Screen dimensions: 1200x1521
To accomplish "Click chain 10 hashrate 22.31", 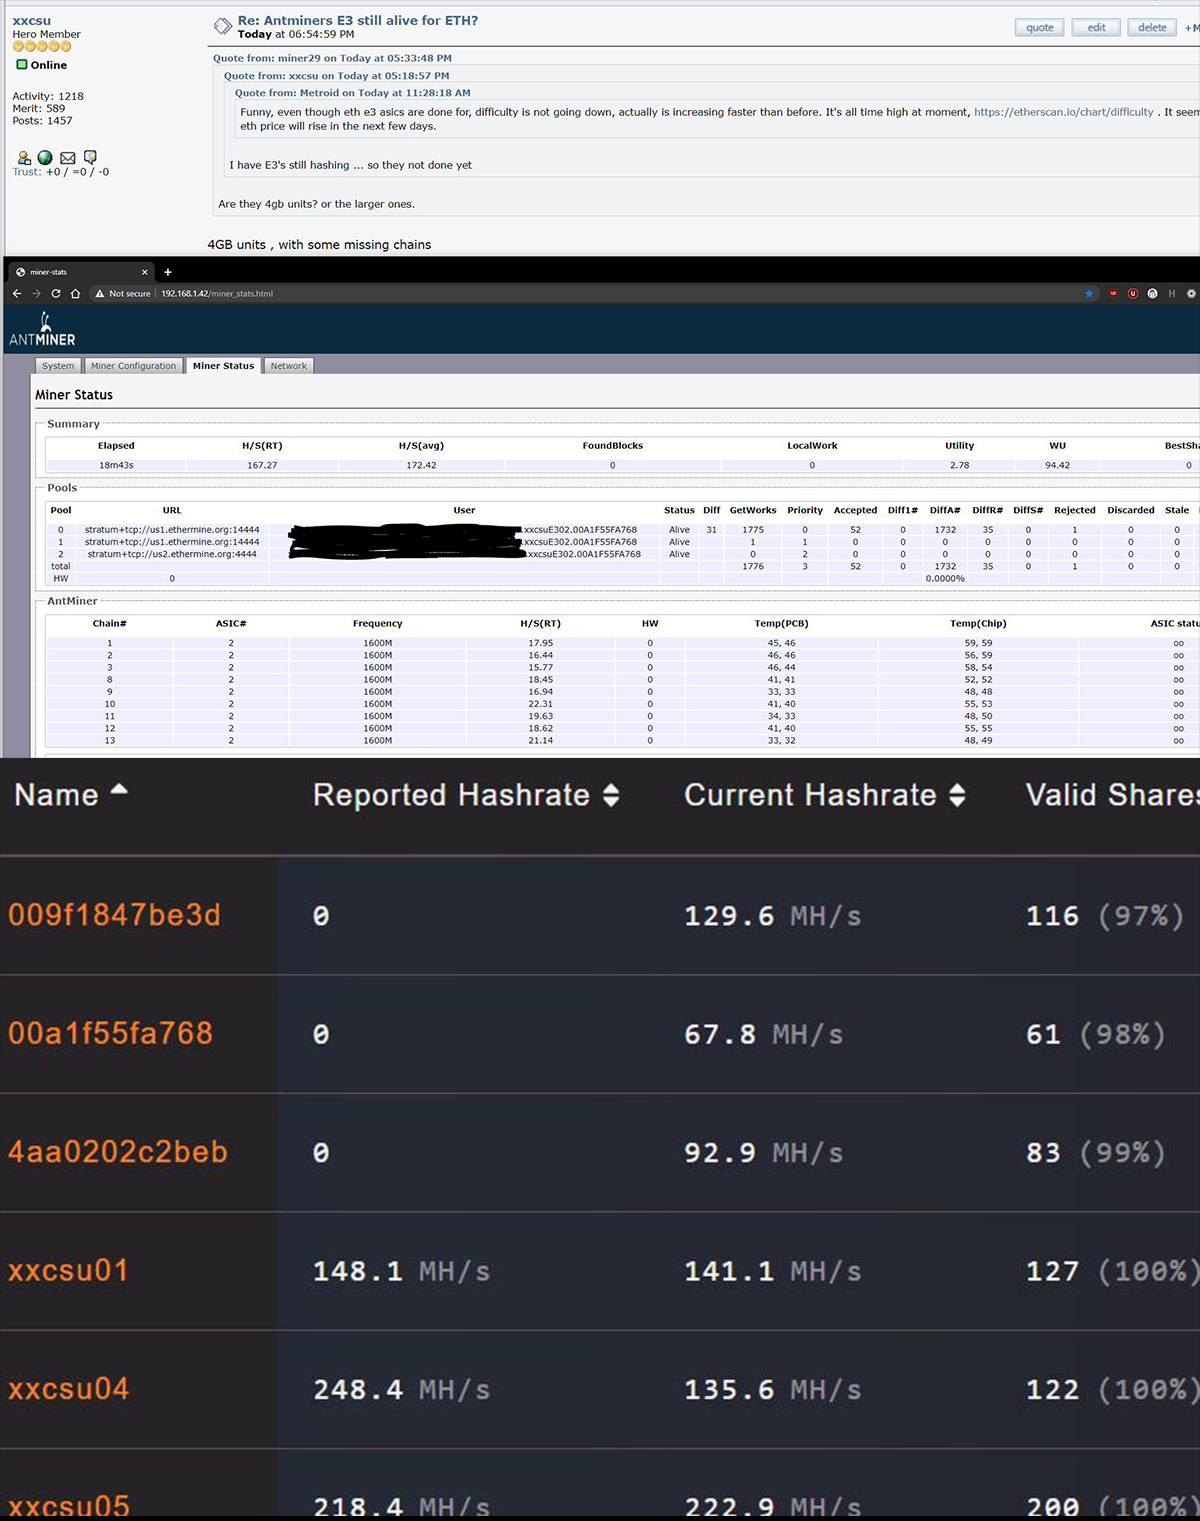I will 540,704.
